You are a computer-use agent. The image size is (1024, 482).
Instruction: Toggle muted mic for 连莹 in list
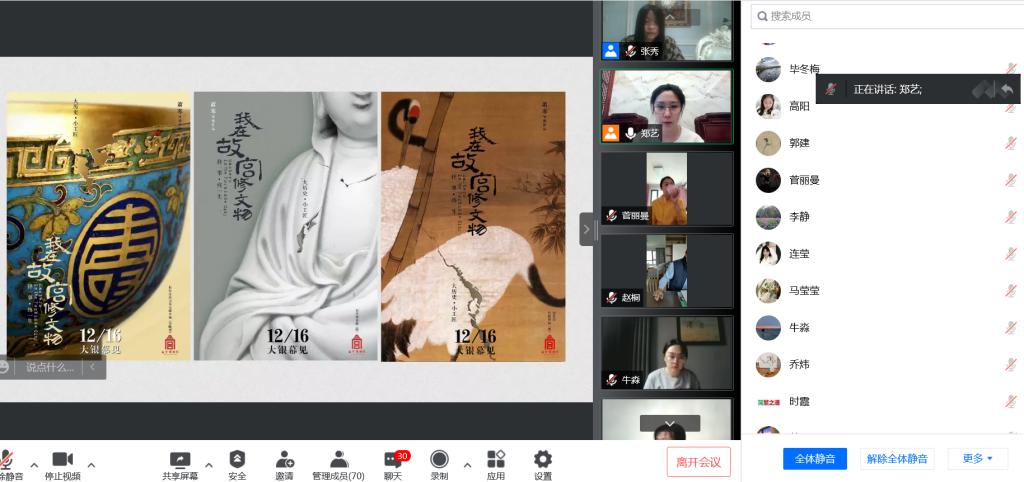click(x=1012, y=253)
